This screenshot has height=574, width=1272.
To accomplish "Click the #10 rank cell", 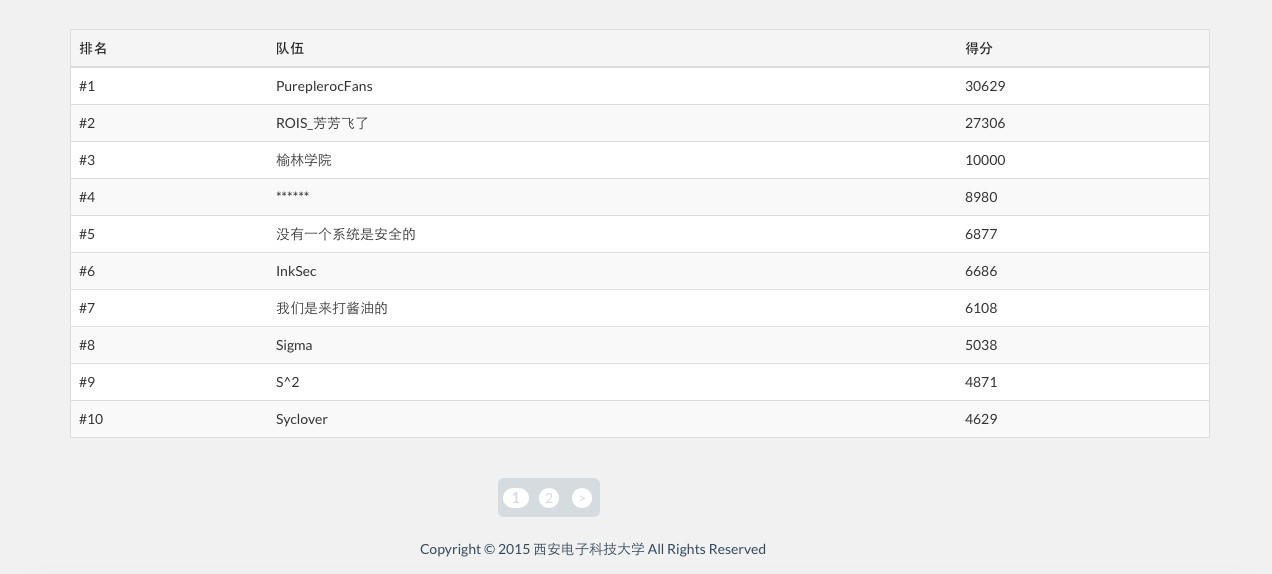I will (x=91, y=419).
